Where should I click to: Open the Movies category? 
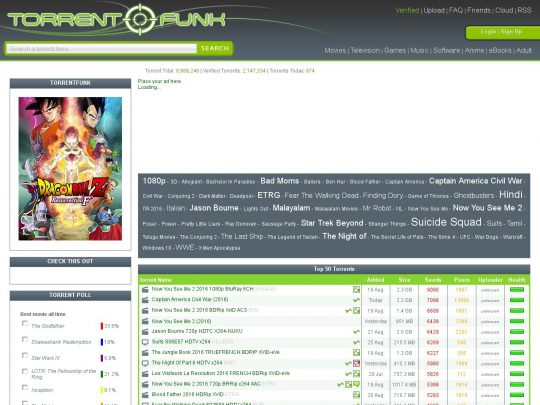(x=335, y=50)
